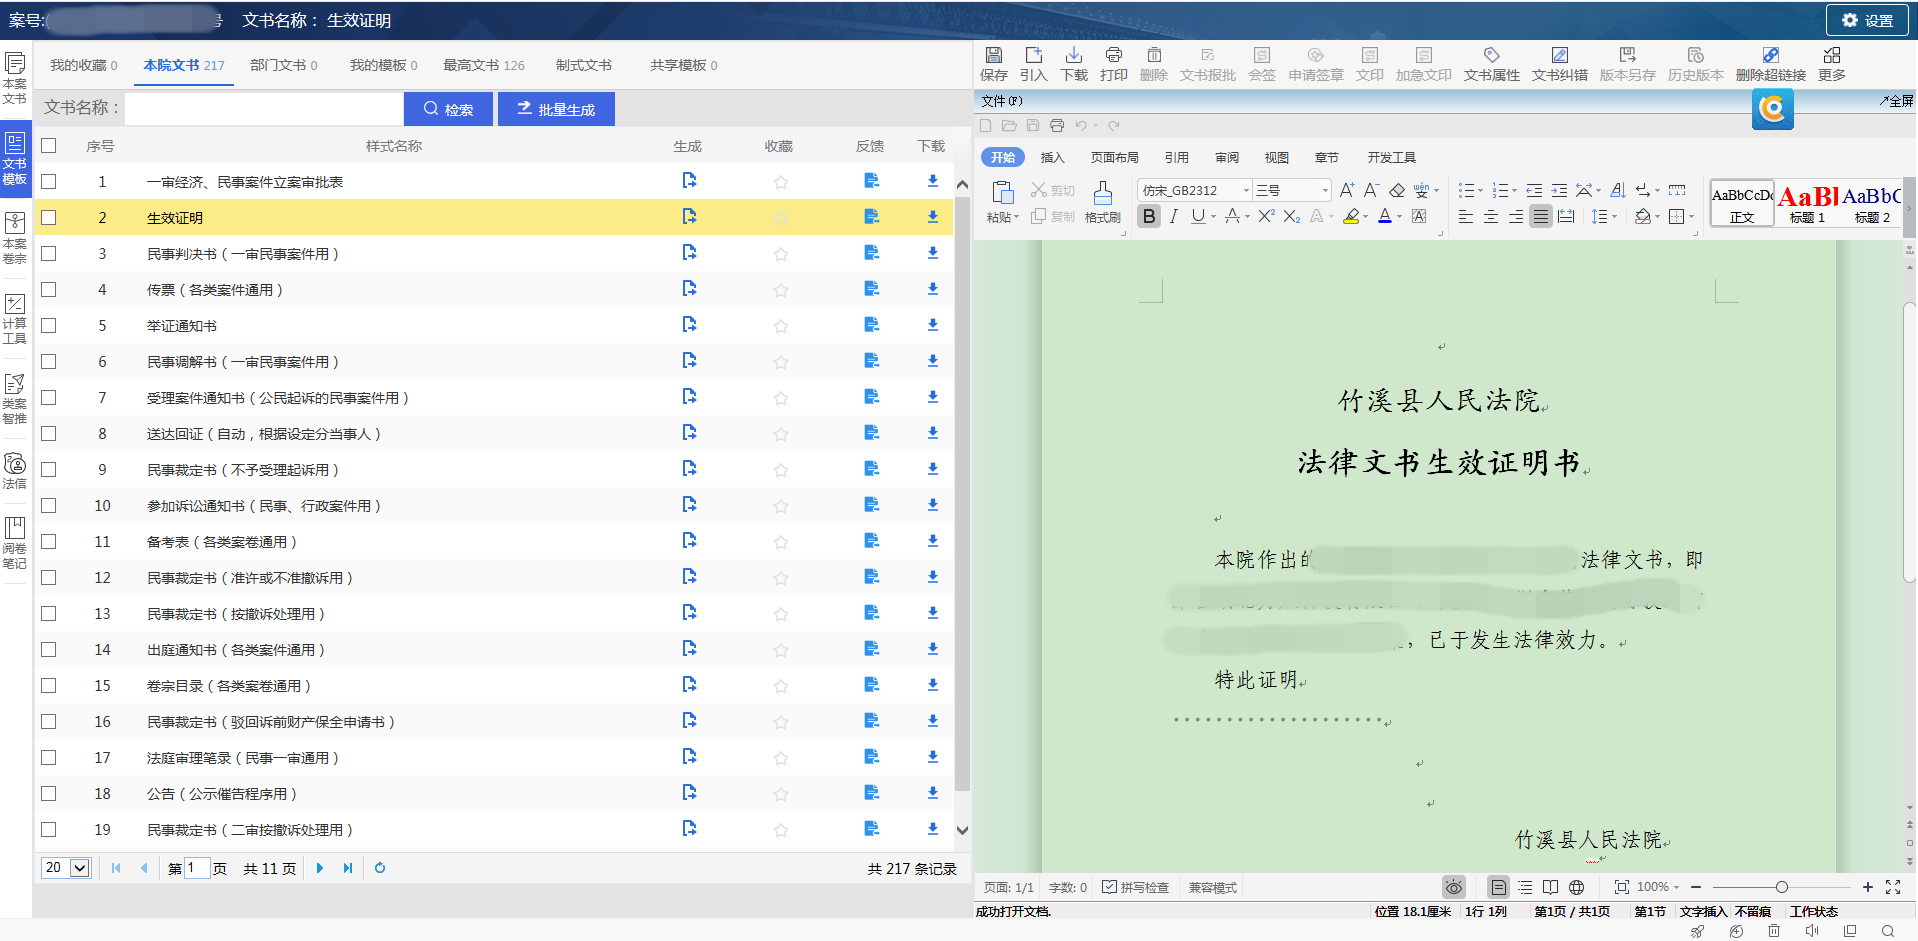1918x941 pixels.
Task: Expand line spacing dropdown arrow
Action: (x=1614, y=217)
